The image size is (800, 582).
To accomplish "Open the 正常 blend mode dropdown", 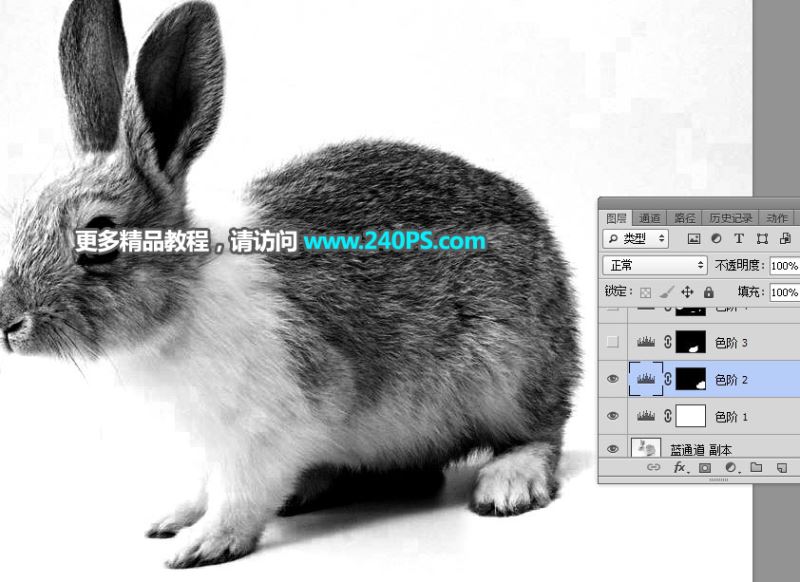I will pos(655,265).
